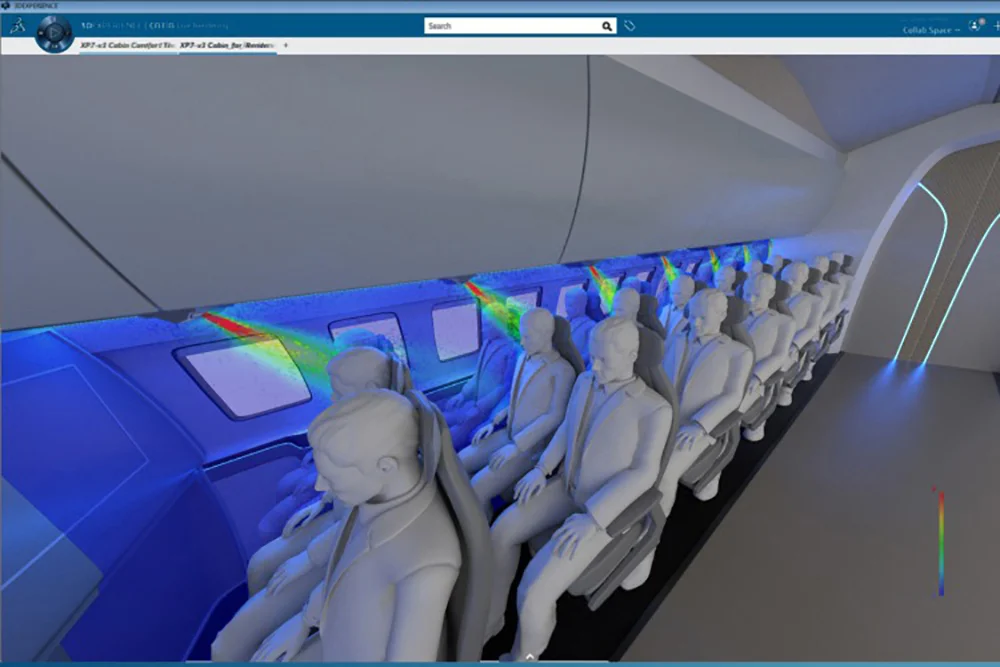Open the user profile icon
Viewport: 1000px width, 667px height.
point(976,26)
